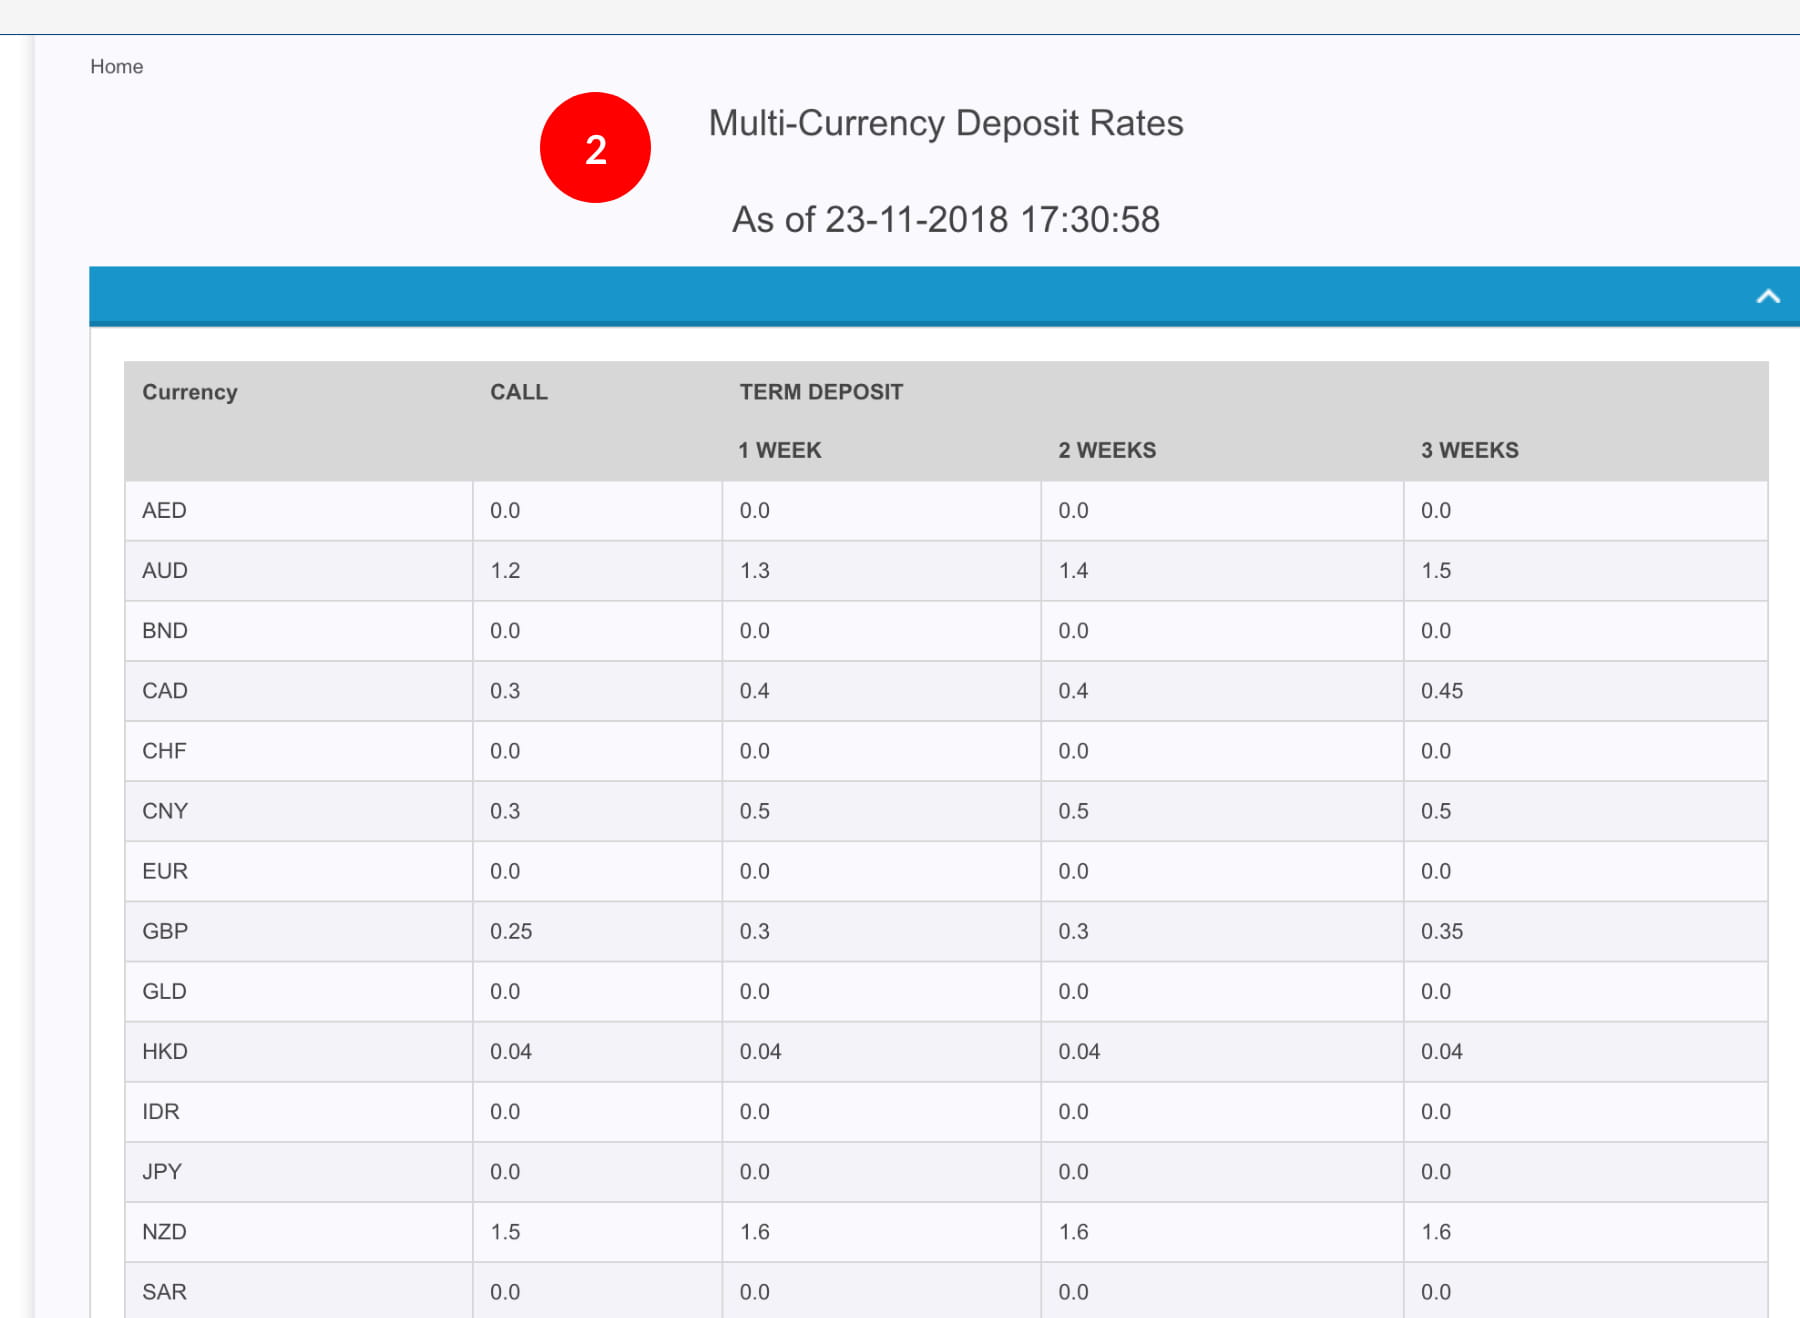The height and width of the screenshot is (1318, 1800).
Task: Click the CAD 3 weeks rate 0.45
Action: tap(1441, 691)
